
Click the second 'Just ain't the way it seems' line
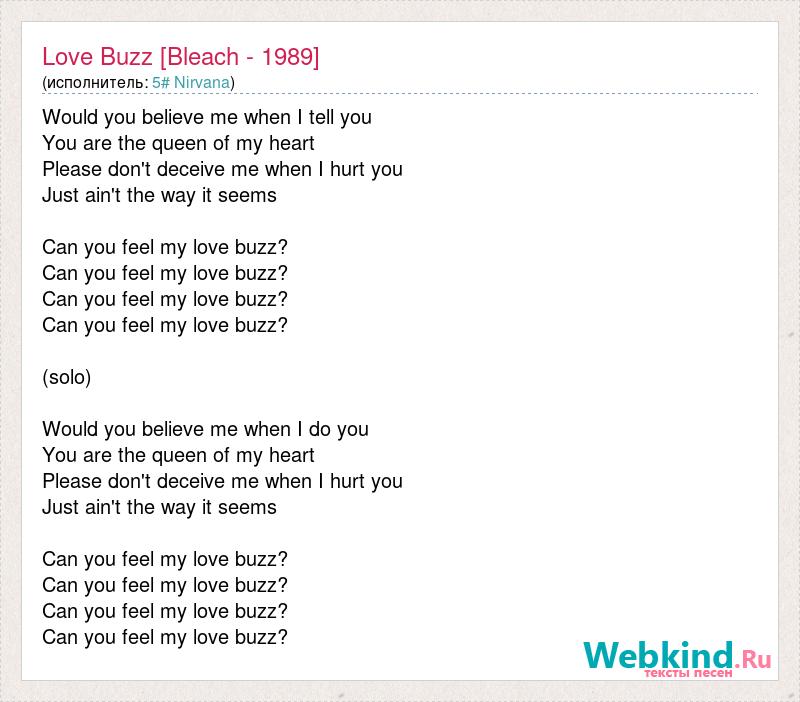point(159,508)
